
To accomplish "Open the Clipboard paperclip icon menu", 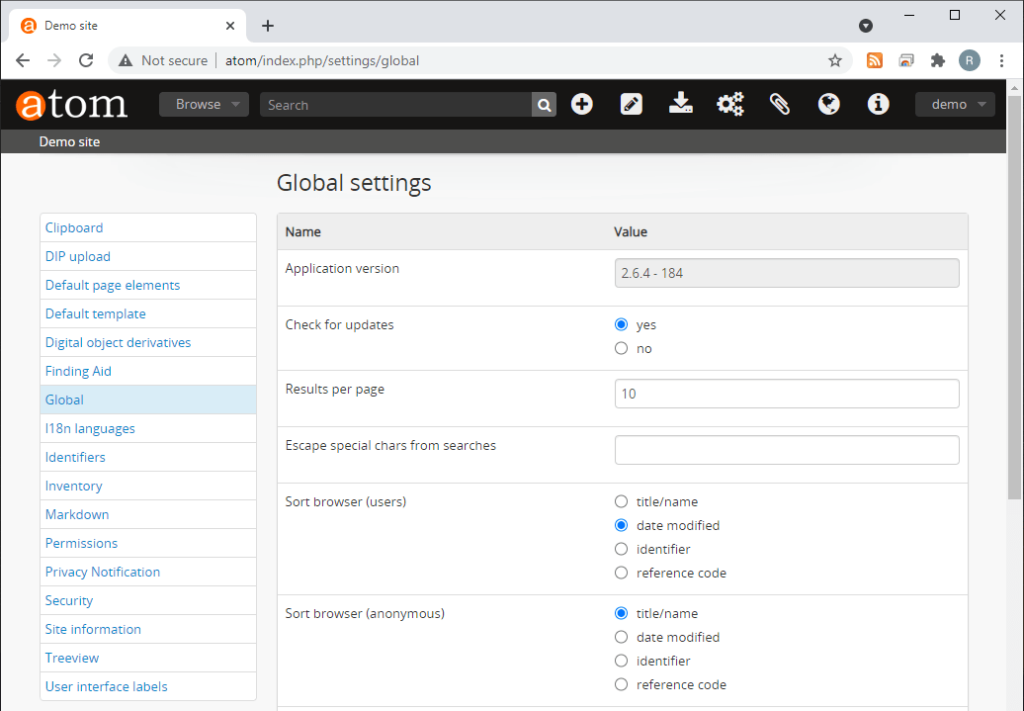I will click(780, 104).
